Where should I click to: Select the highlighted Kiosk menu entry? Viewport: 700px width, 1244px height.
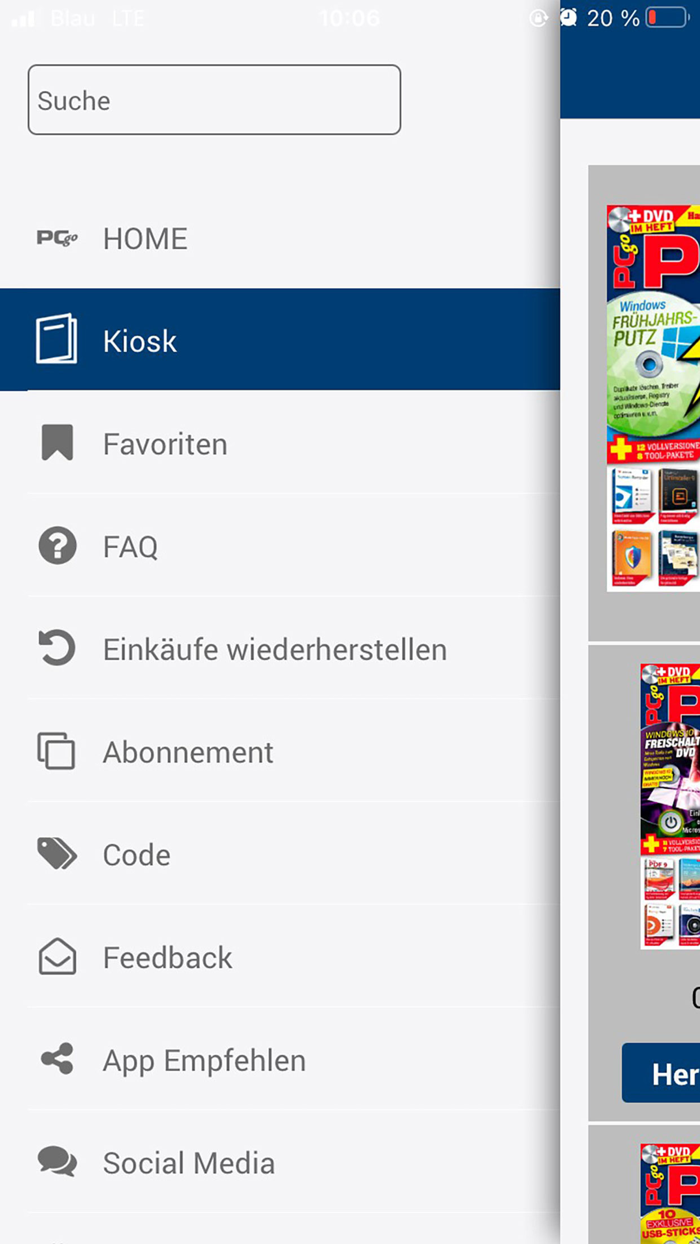point(140,341)
